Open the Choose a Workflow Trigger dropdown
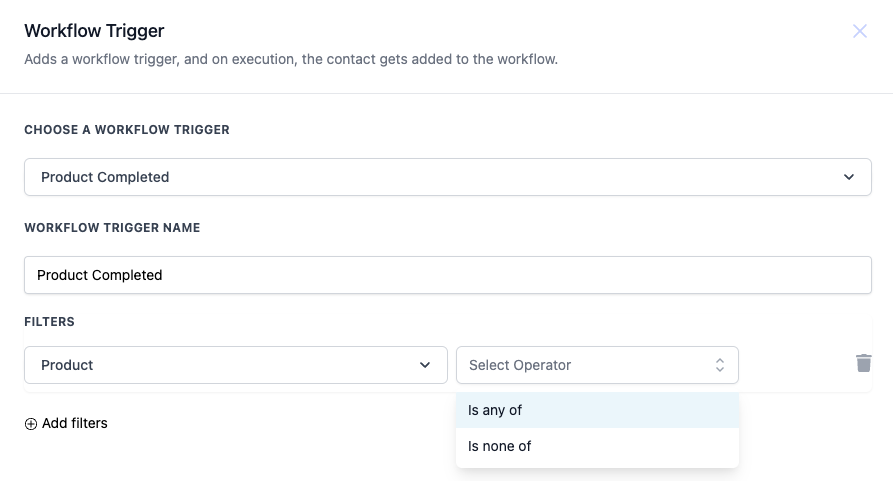 447,177
